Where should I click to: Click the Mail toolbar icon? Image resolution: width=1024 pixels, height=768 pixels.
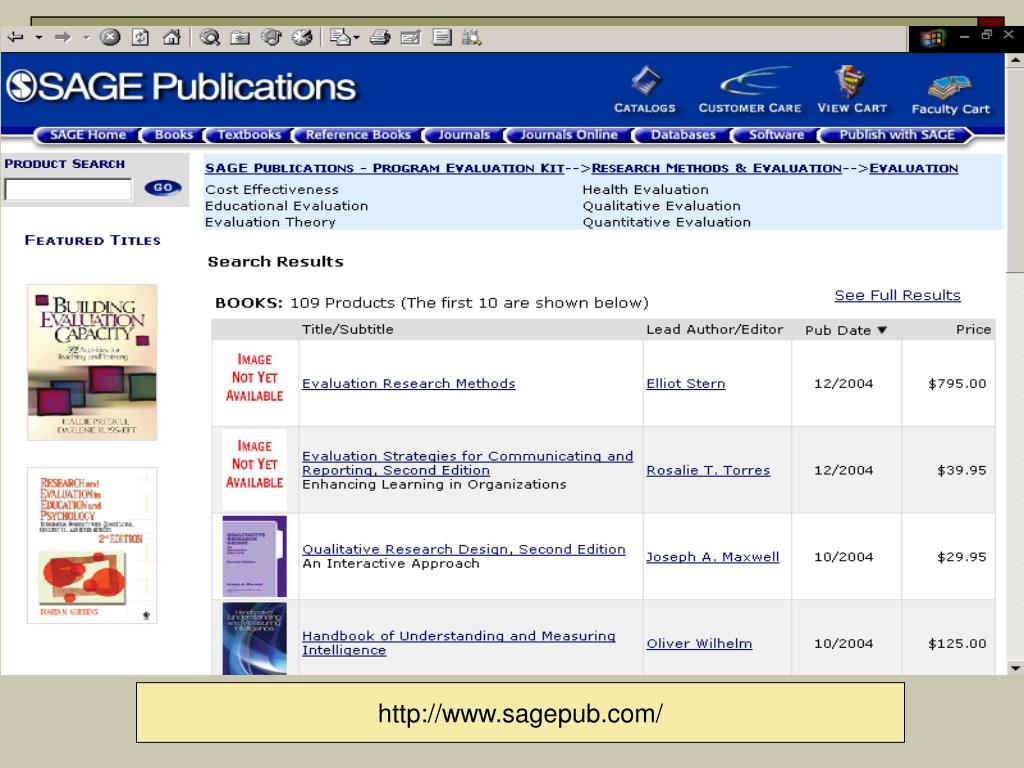tap(340, 37)
